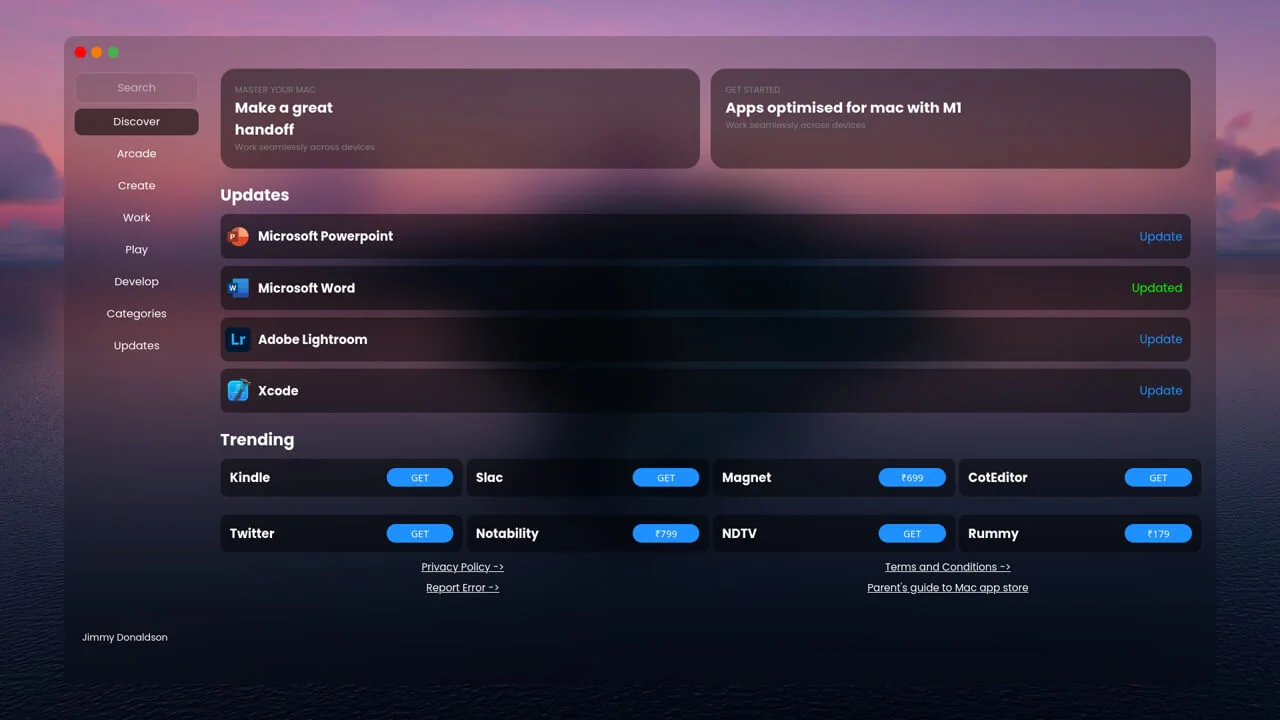Click the Notability app name

tap(507, 534)
